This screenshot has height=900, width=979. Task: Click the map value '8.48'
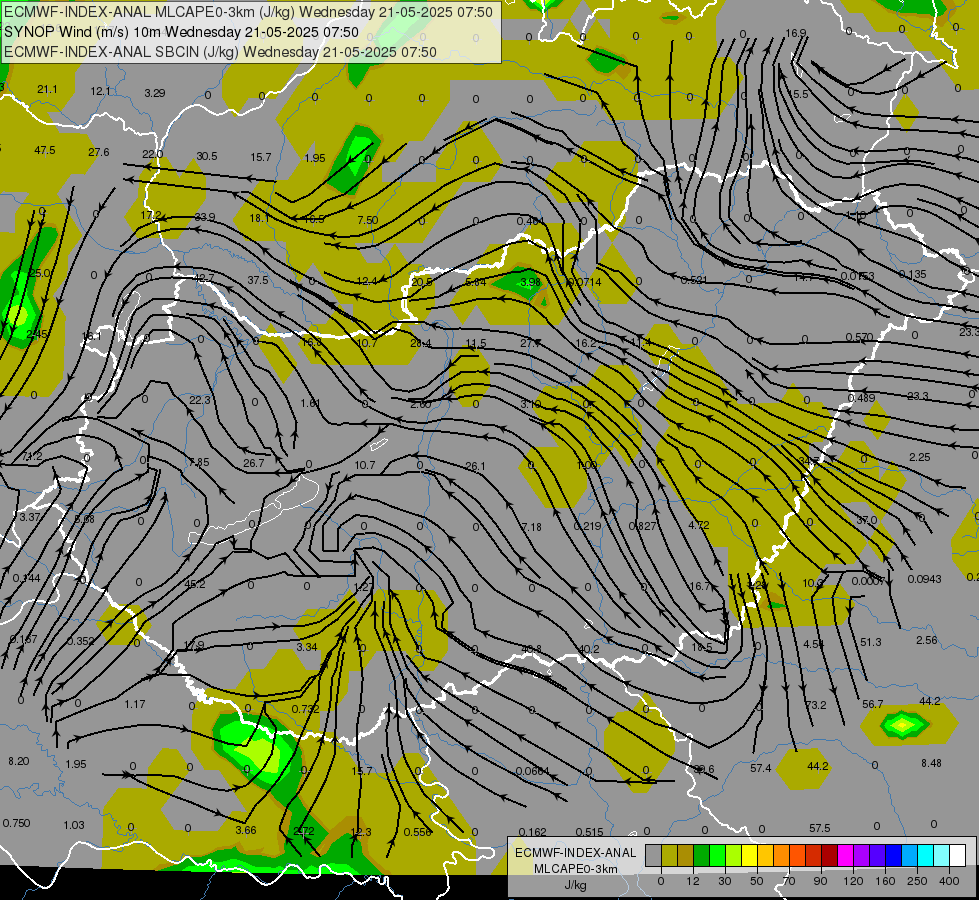pyautogui.click(x=931, y=763)
